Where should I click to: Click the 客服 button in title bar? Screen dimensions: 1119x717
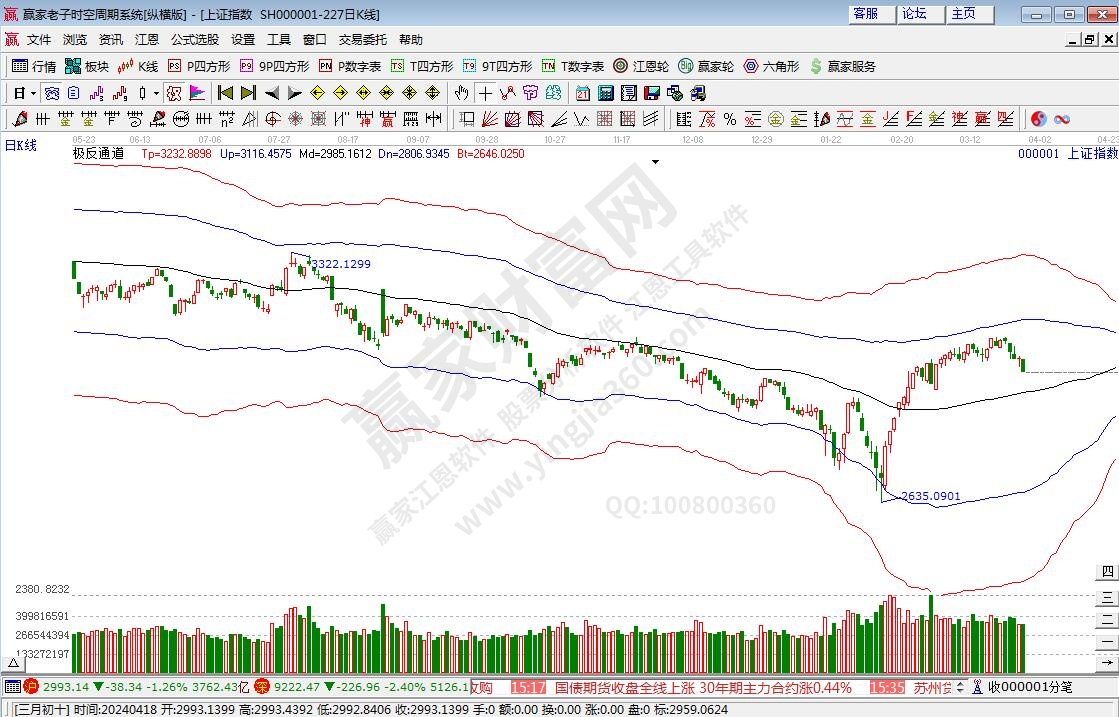pos(865,14)
